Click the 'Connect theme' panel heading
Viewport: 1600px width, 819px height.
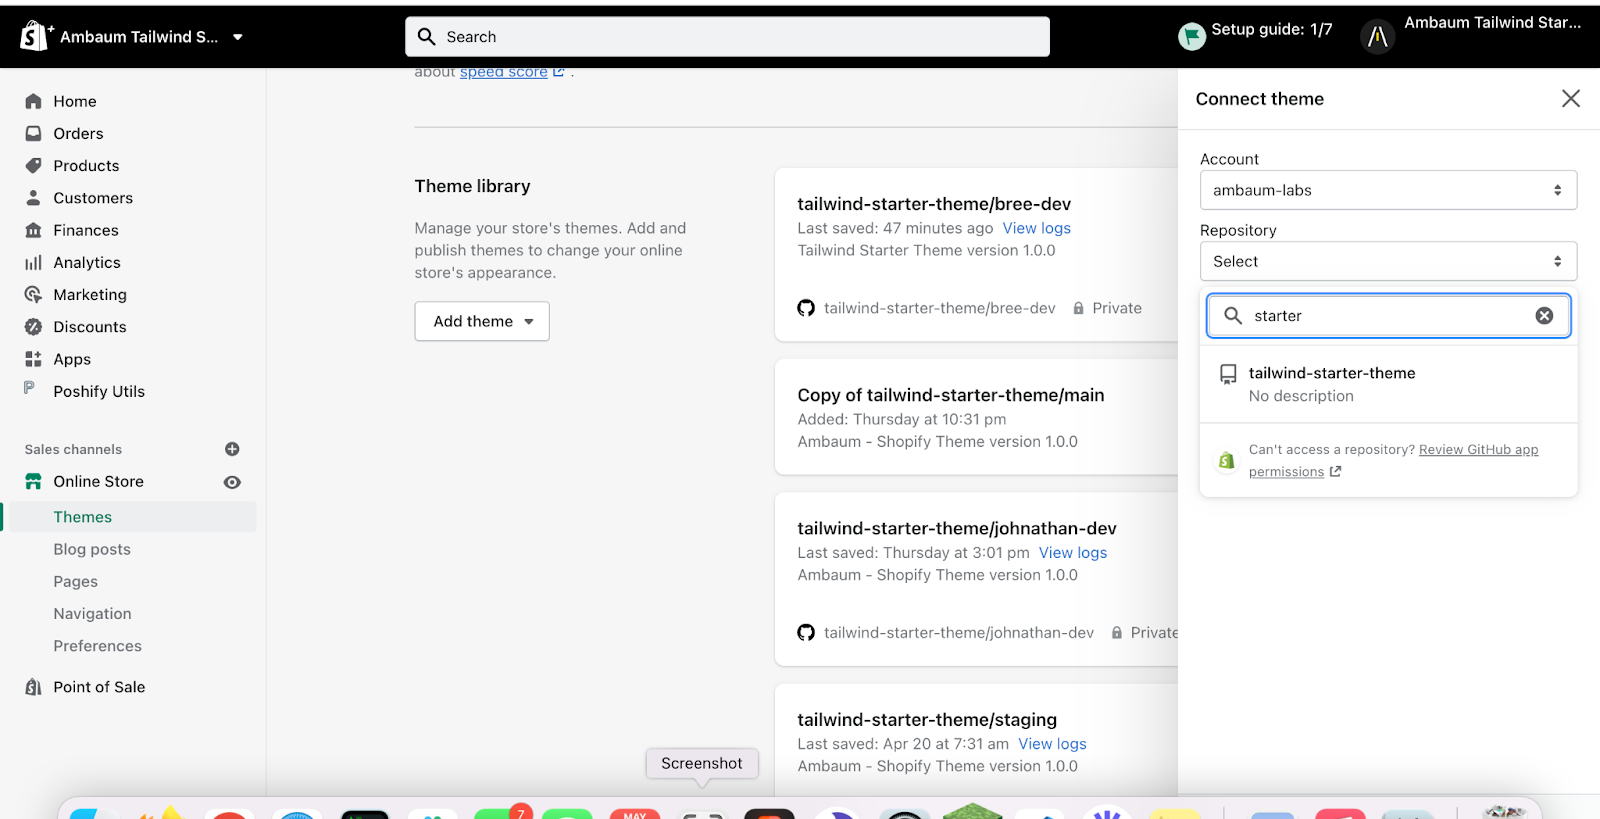click(1260, 99)
